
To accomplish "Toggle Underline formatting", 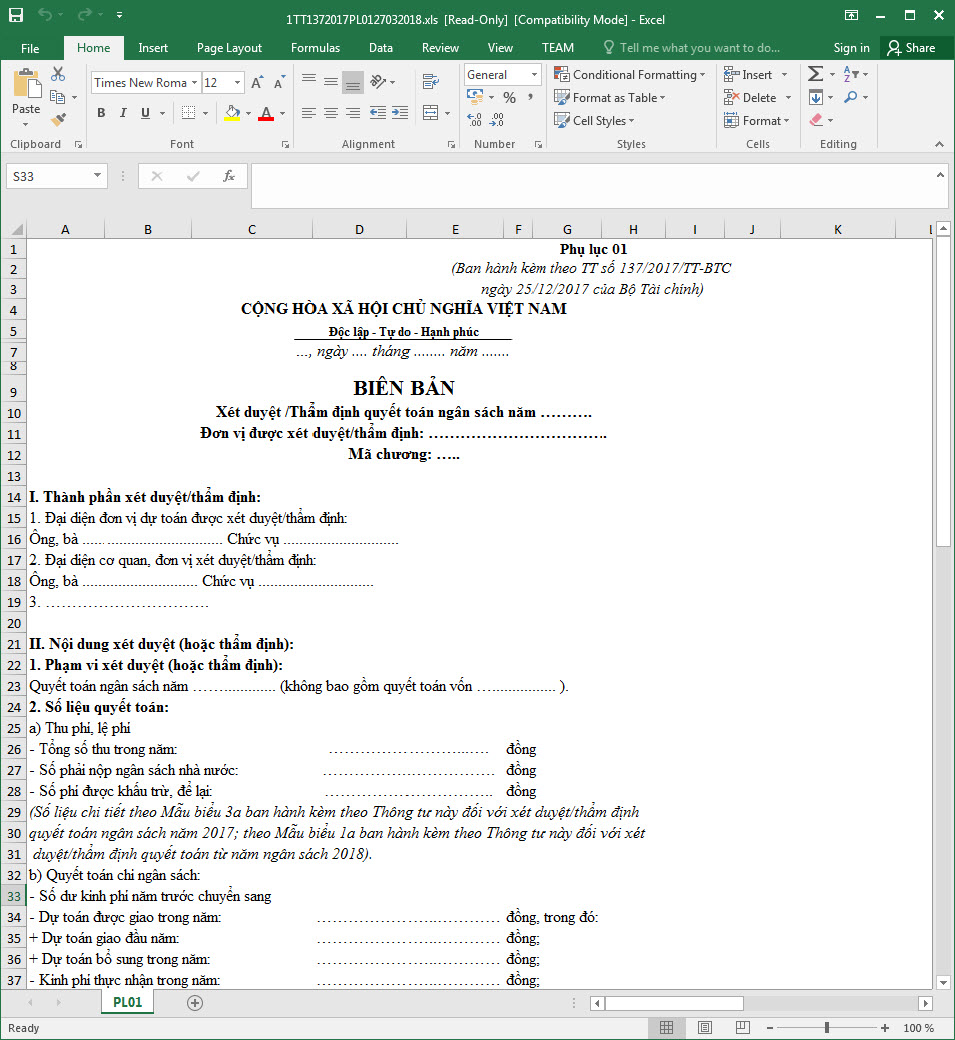I will [145, 113].
